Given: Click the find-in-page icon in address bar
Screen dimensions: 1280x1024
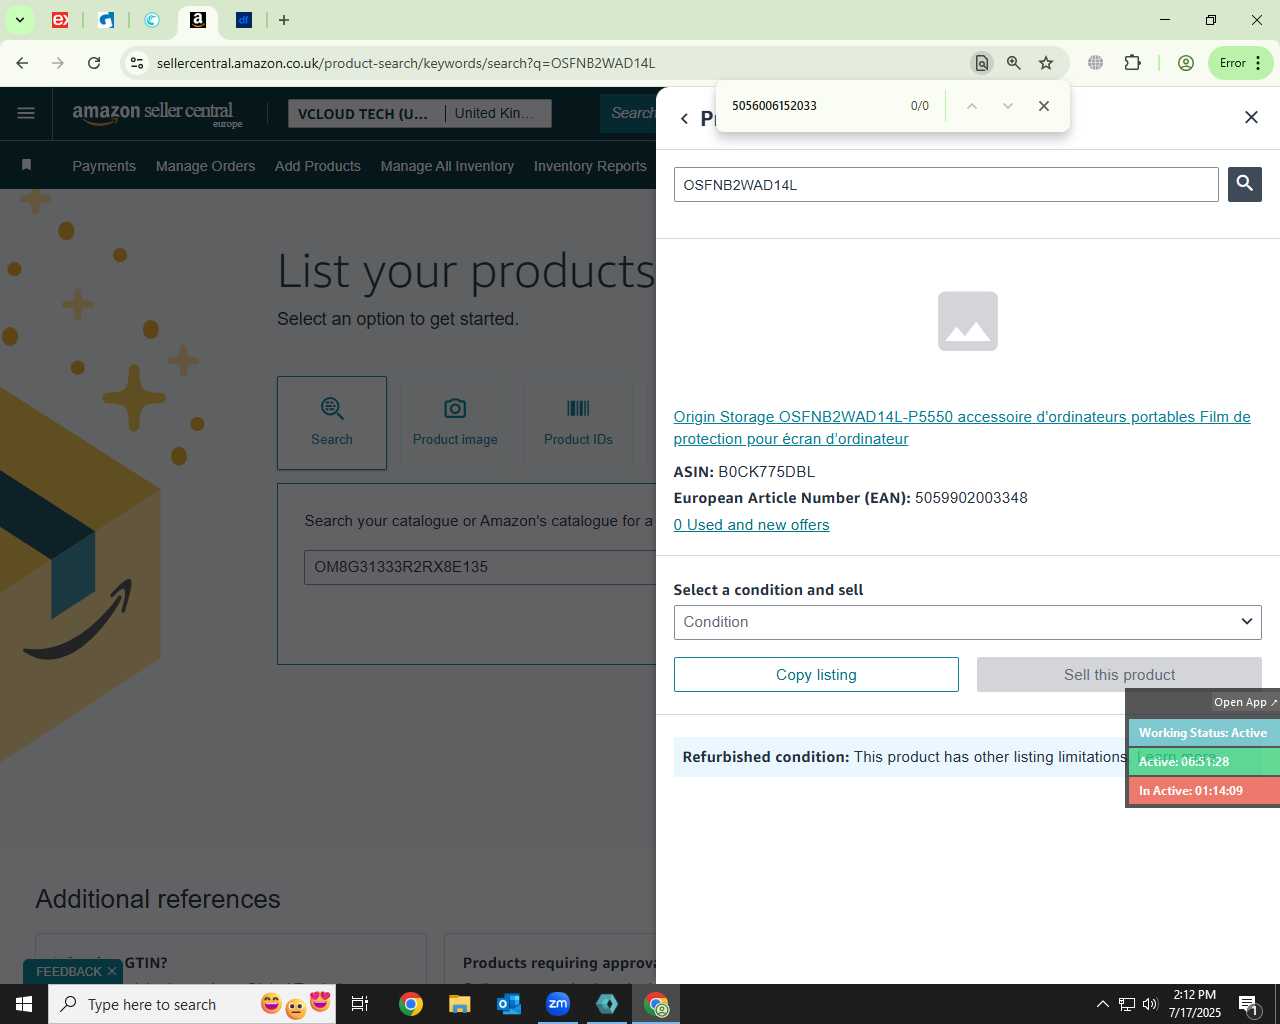Looking at the screenshot, I should pos(982,63).
